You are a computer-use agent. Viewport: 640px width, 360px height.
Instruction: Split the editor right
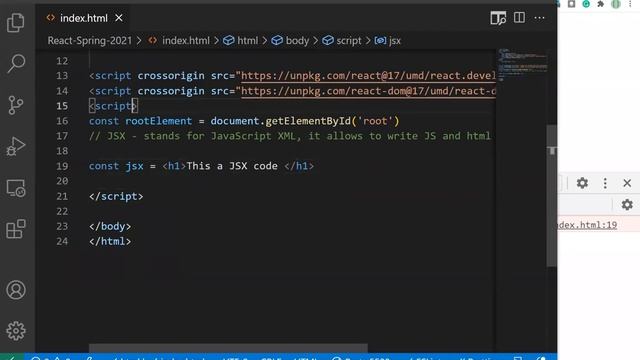[x=519, y=18]
